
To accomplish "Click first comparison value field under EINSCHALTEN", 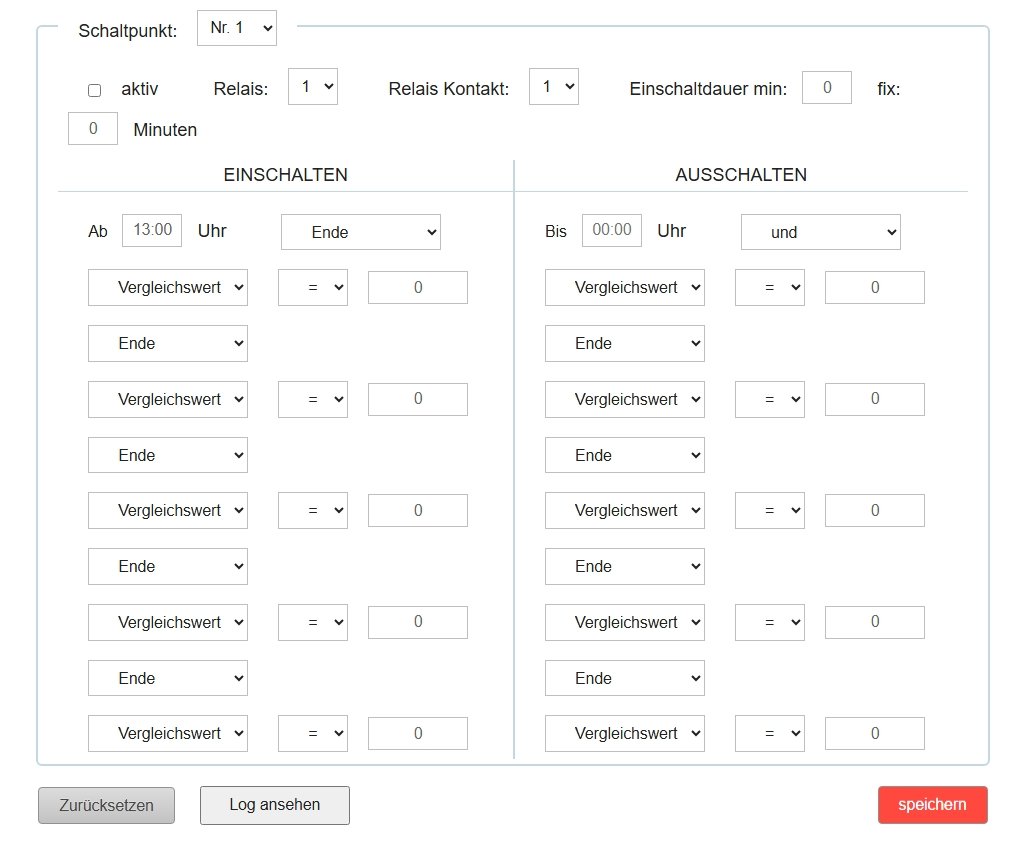I will [418, 288].
